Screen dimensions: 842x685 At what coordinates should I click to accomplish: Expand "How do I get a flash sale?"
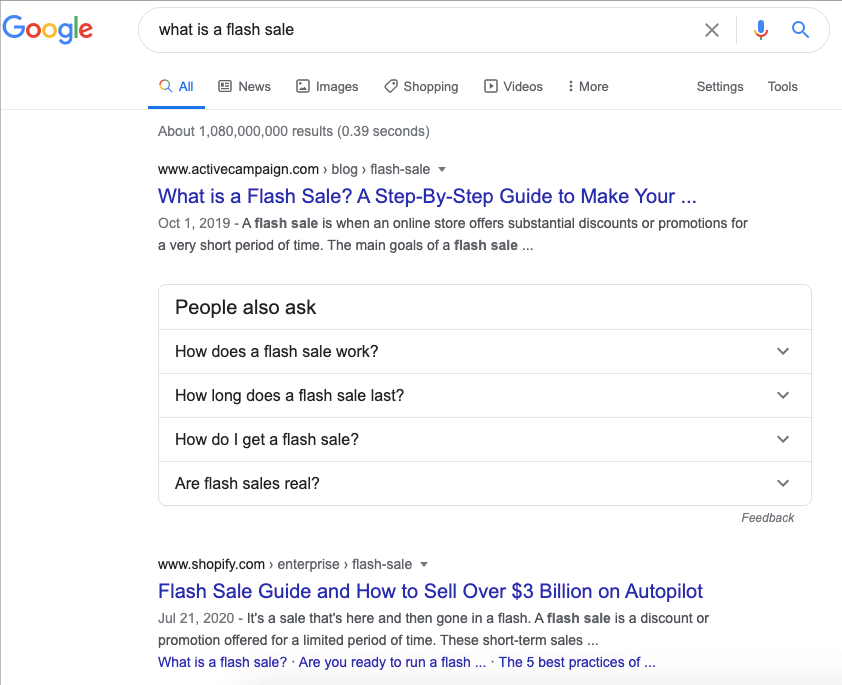pyautogui.click(x=484, y=440)
